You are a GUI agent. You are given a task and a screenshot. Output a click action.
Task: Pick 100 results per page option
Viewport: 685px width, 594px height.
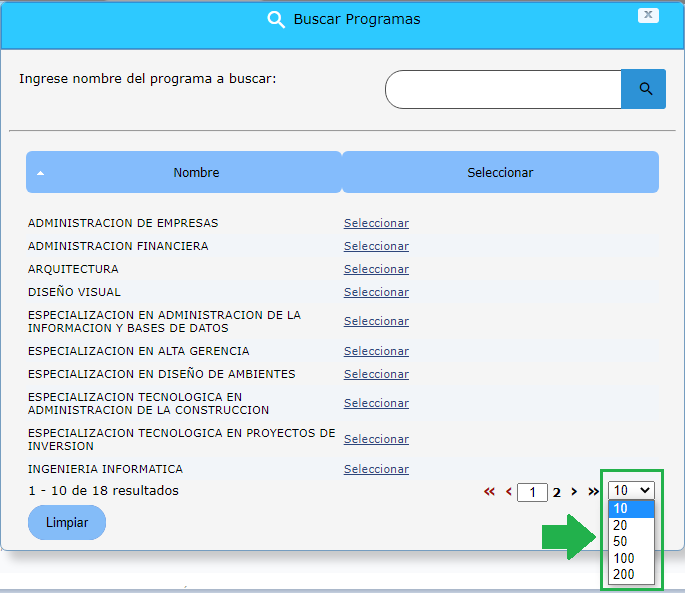[623, 558]
